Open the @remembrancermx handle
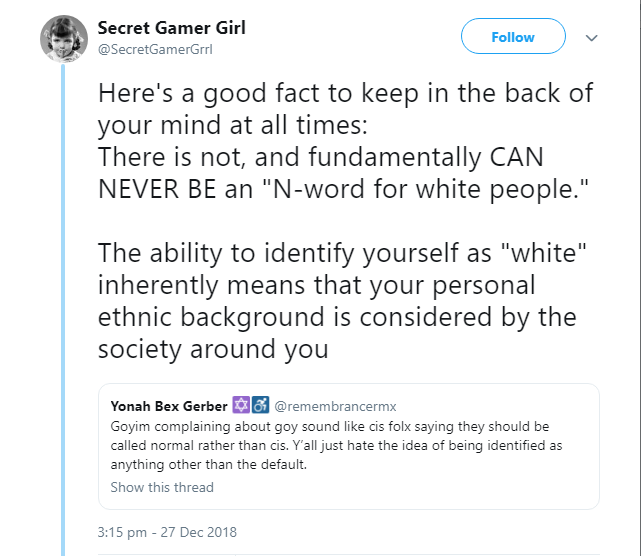Image resolution: width=641 pixels, height=556 pixels. coord(335,406)
